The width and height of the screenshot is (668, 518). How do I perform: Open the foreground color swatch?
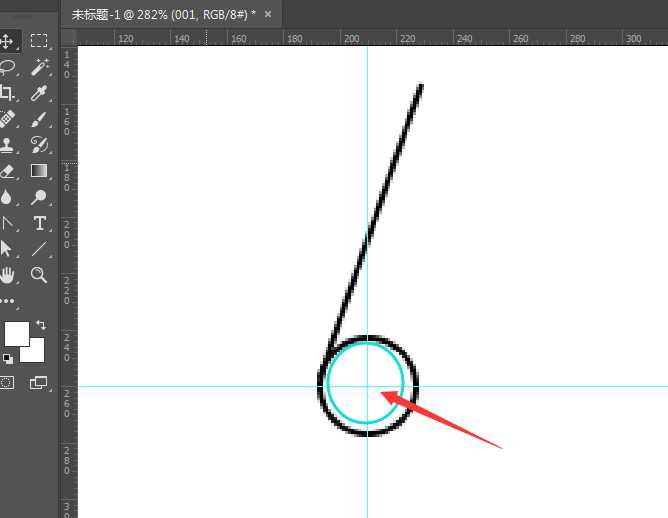(15, 333)
